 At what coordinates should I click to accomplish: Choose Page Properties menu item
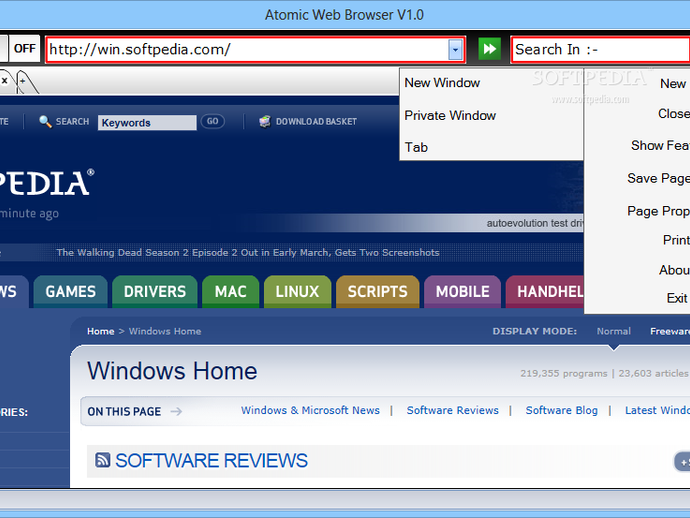tap(658, 211)
